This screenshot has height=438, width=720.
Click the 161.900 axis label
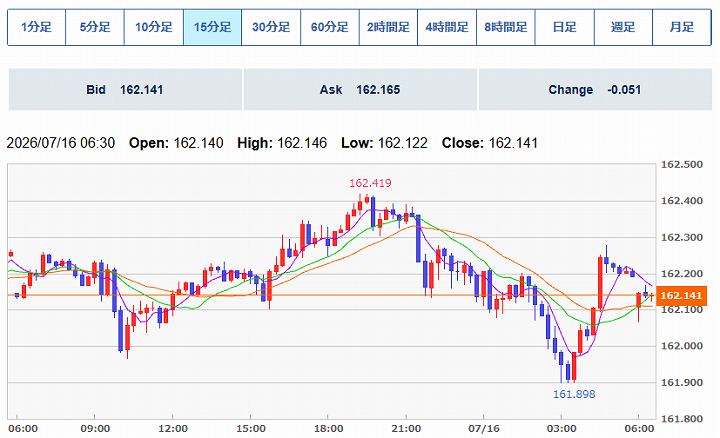pyautogui.click(x=681, y=382)
